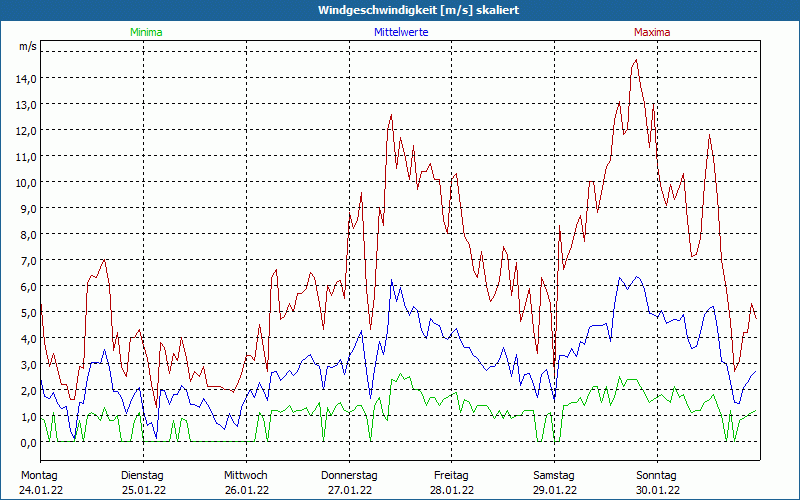Click the 'Freitag' day label
This screenshot has width=800, height=500.
click(x=452, y=476)
